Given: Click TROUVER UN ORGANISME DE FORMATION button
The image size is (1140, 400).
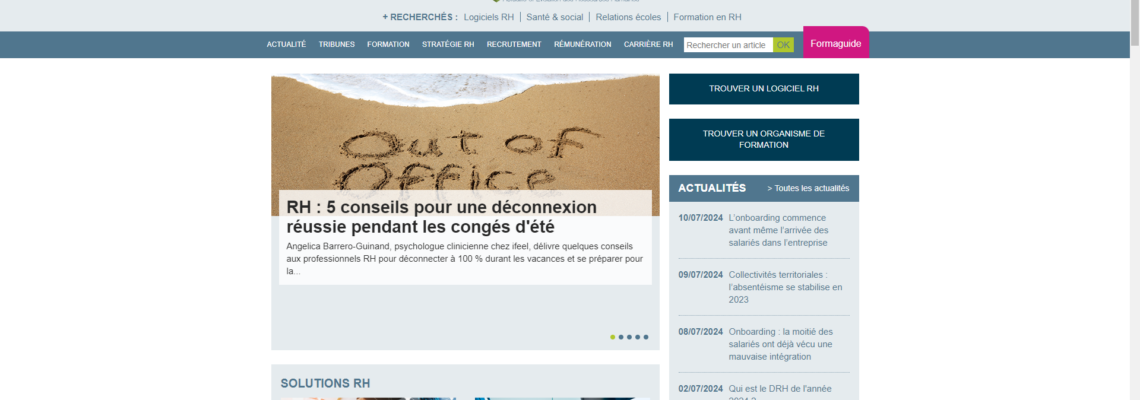Looking at the screenshot, I should [x=763, y=139].
